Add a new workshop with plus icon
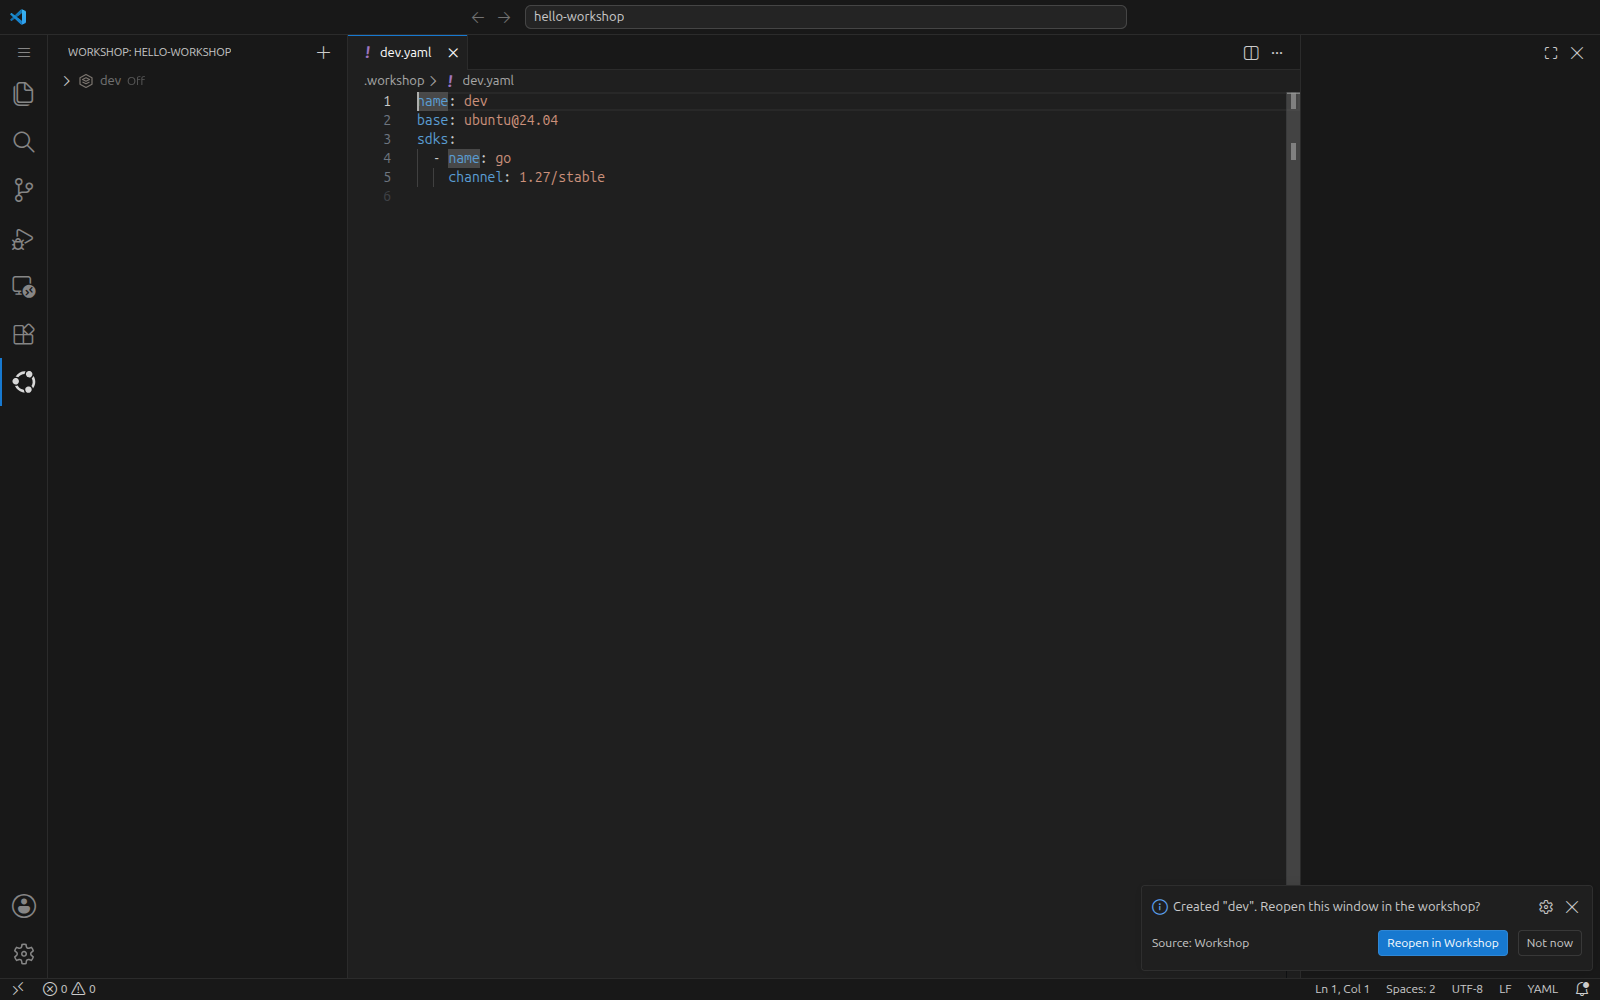Viewport: 1600px width, 1000px height. [323, 53]
